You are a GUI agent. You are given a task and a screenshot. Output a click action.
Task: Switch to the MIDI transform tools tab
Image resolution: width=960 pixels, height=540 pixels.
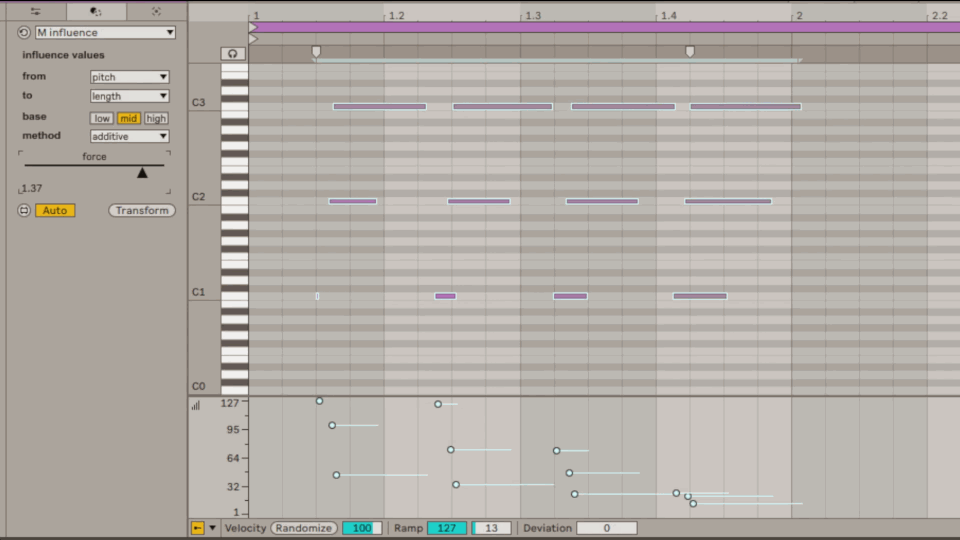coord(96,11)
